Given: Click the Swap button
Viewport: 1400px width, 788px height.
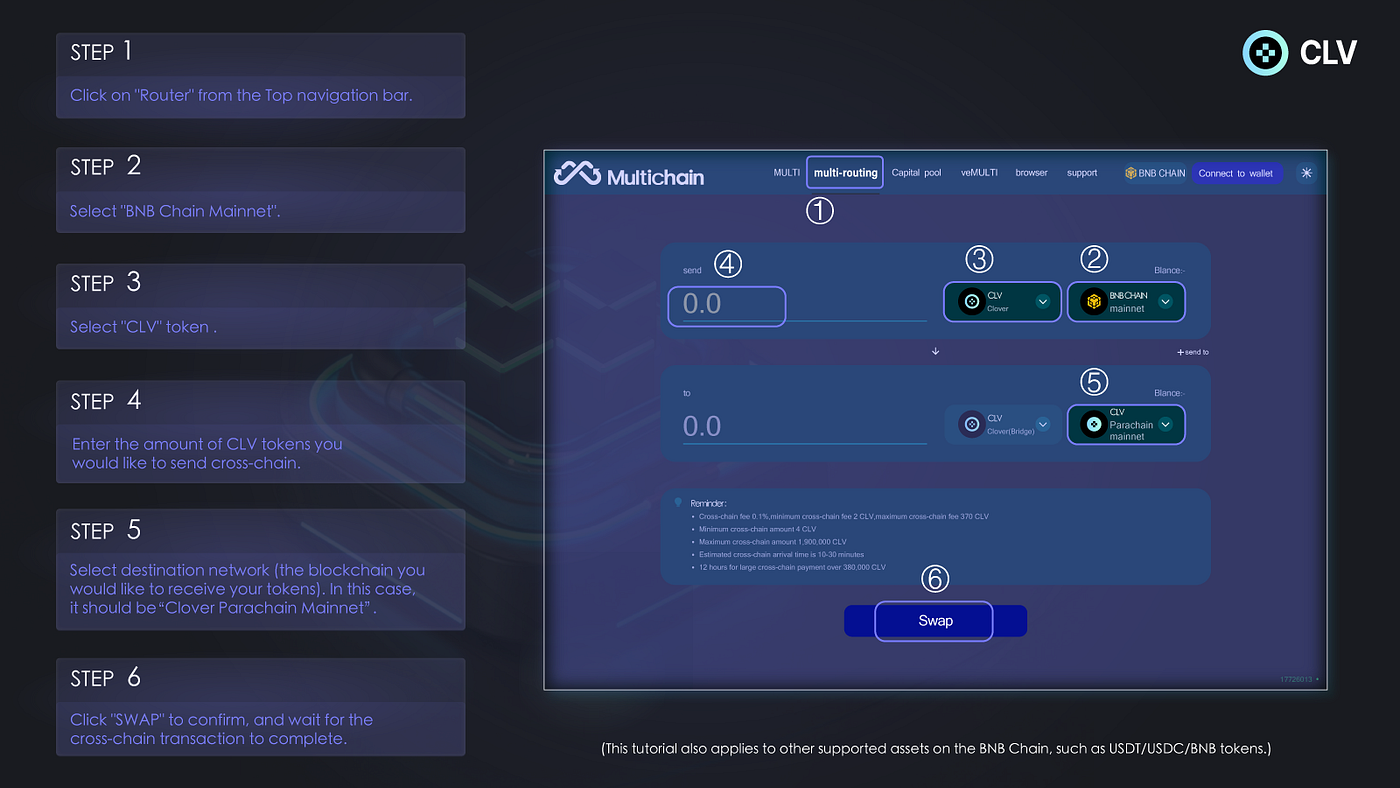Looking at the screenshot, I should coord(935,621).
